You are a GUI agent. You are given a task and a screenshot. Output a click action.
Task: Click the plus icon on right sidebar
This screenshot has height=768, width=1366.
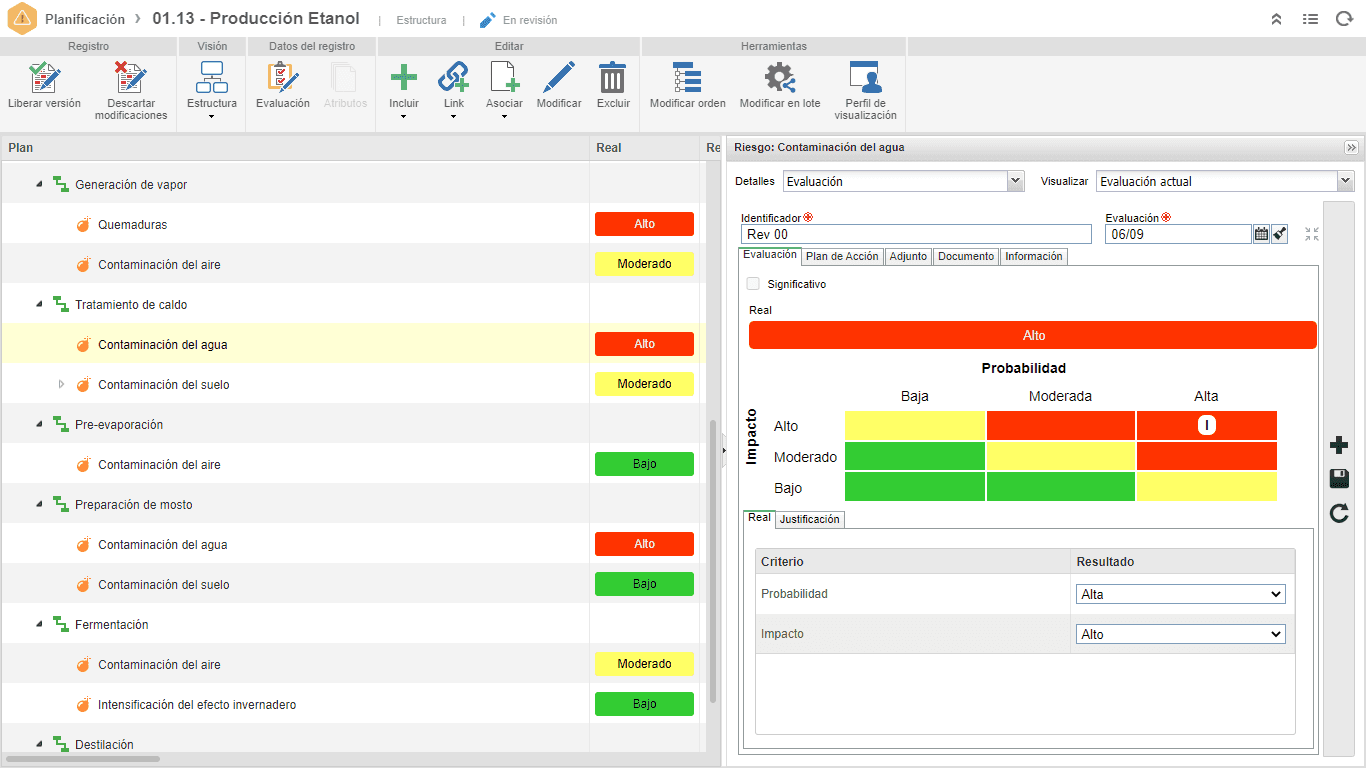pyautogui.click(x=1339, y=446)
